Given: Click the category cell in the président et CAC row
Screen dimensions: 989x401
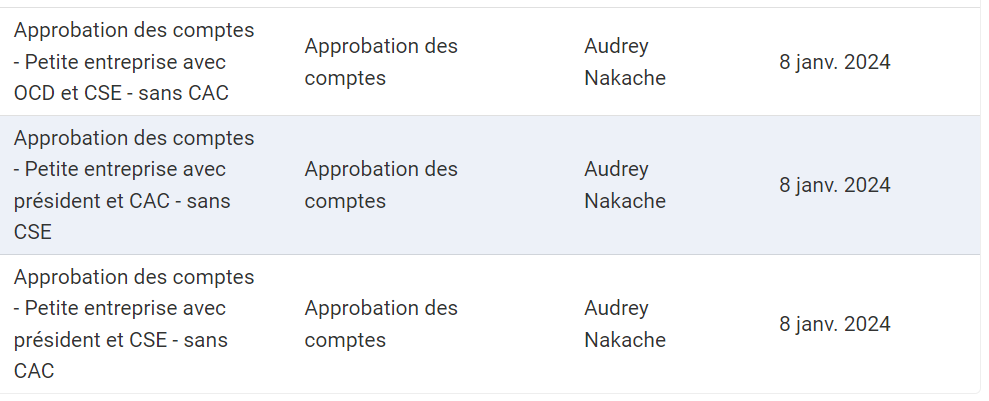Looking at the screenshot, I should [381, 185].
